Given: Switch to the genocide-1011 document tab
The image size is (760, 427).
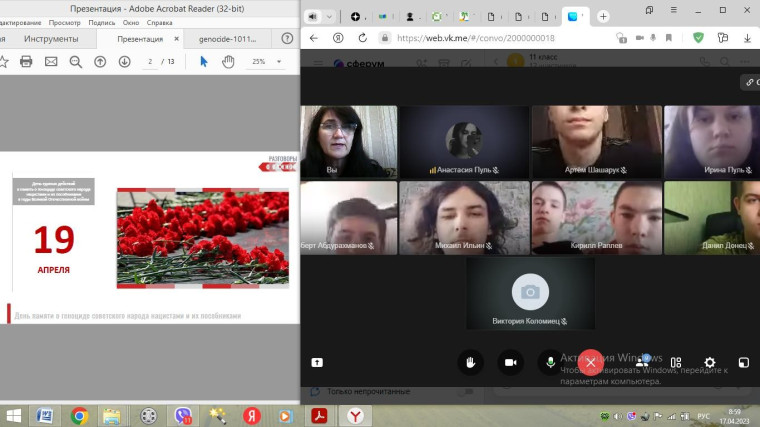Looking at the screenshot, I should [227, 39].
